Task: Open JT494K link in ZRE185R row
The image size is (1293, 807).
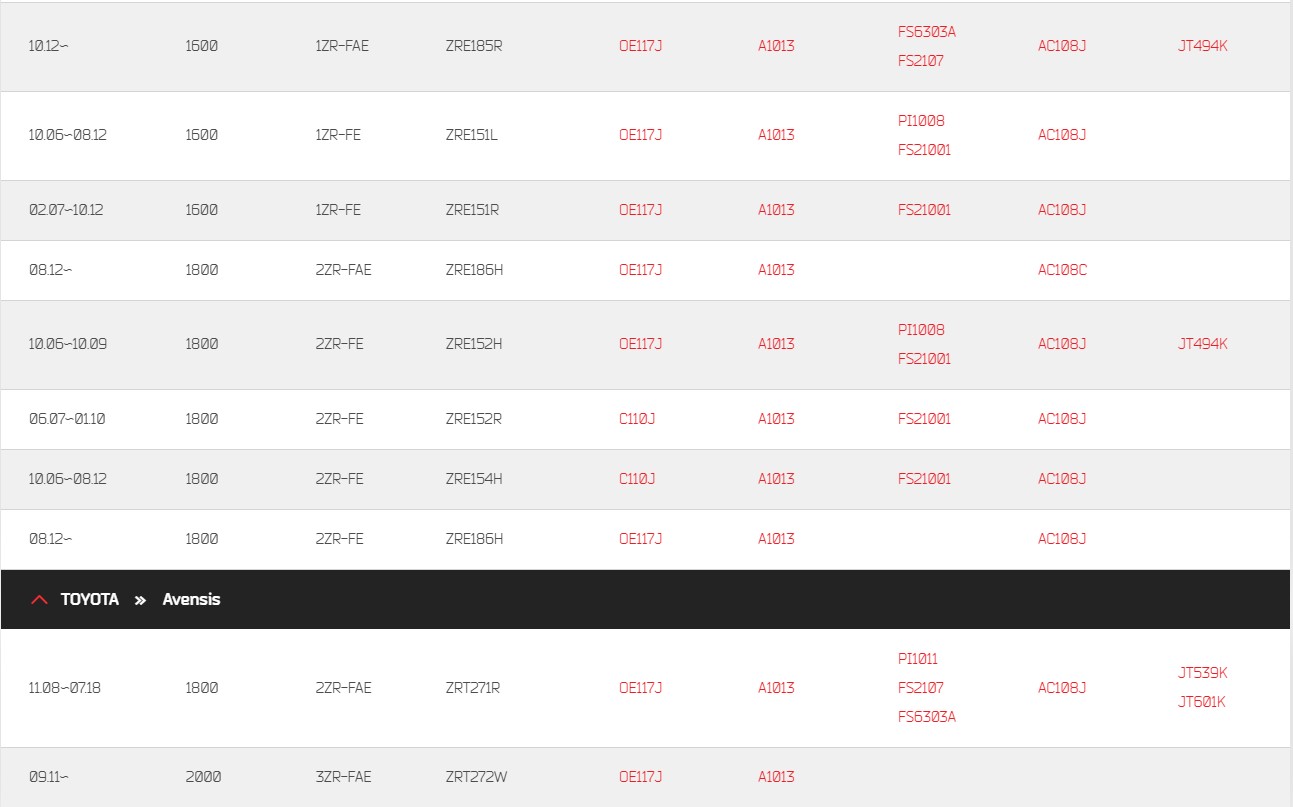Action: (x=1203, y=46)
